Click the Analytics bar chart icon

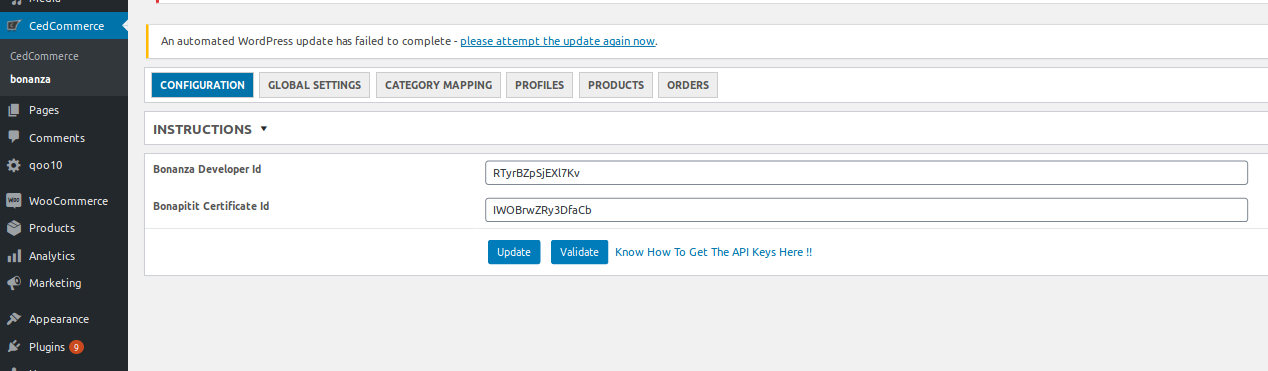(x=14, y=256)
